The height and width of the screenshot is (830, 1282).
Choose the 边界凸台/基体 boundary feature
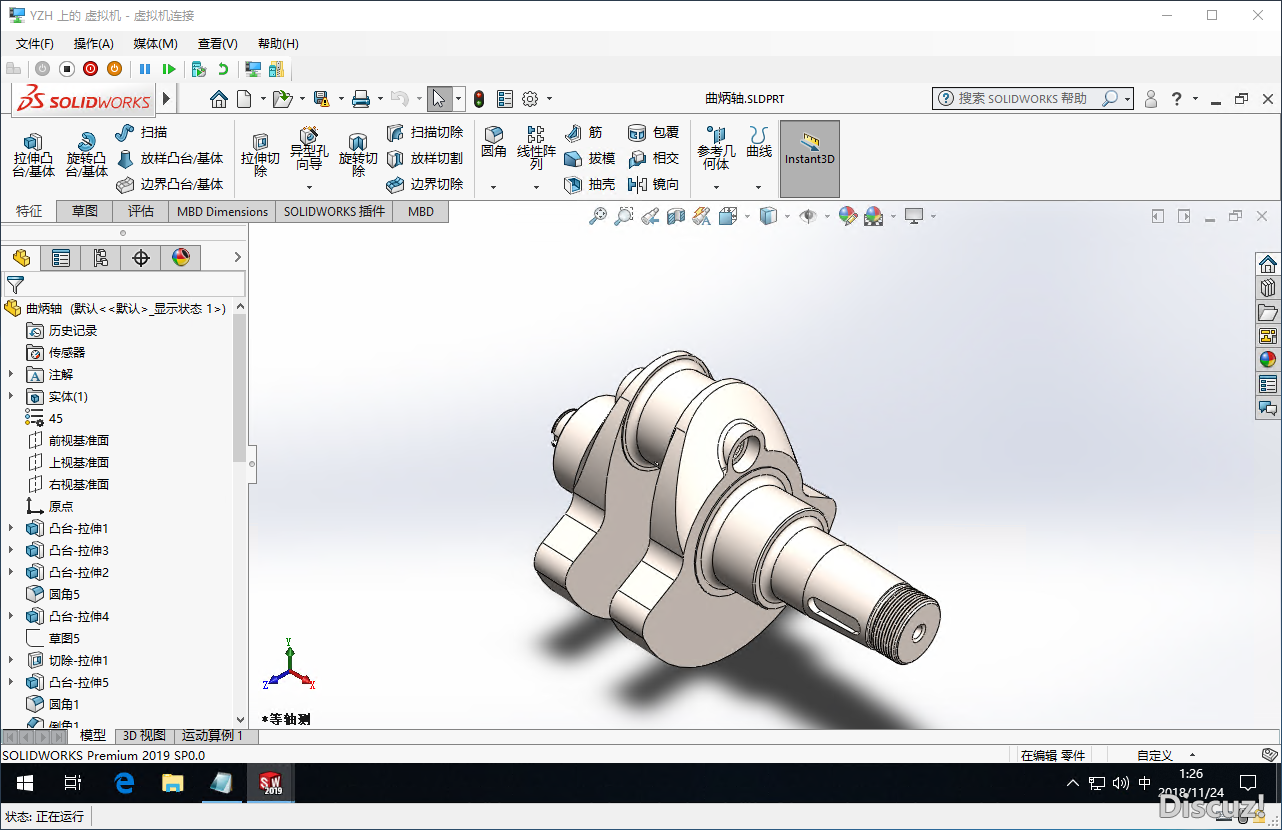coord(169,184)
